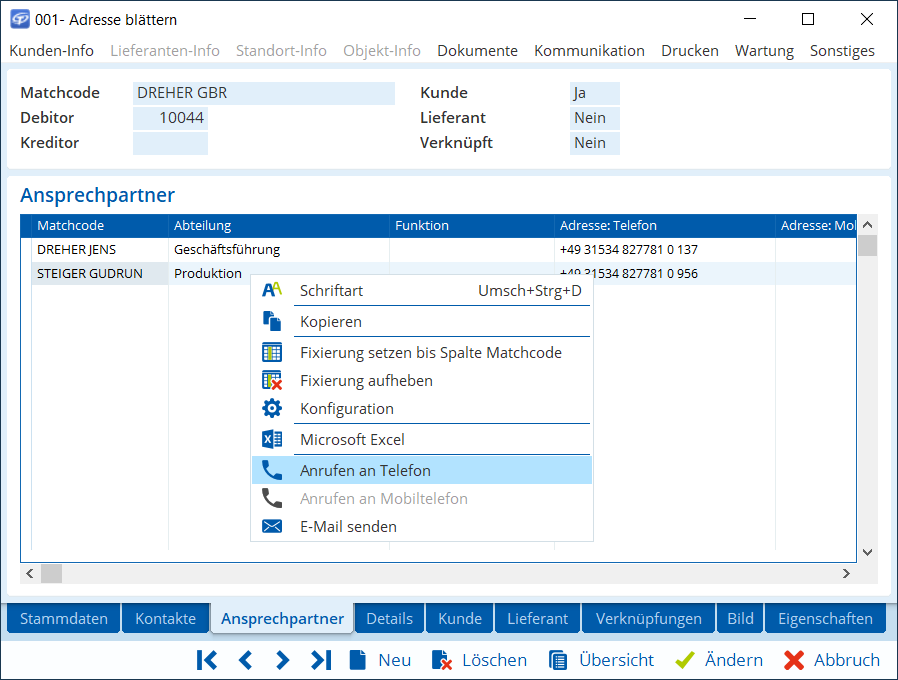Expand the Sonstiges menu
The width and height of the screenshot is (898, 680).
pos(842,50)
